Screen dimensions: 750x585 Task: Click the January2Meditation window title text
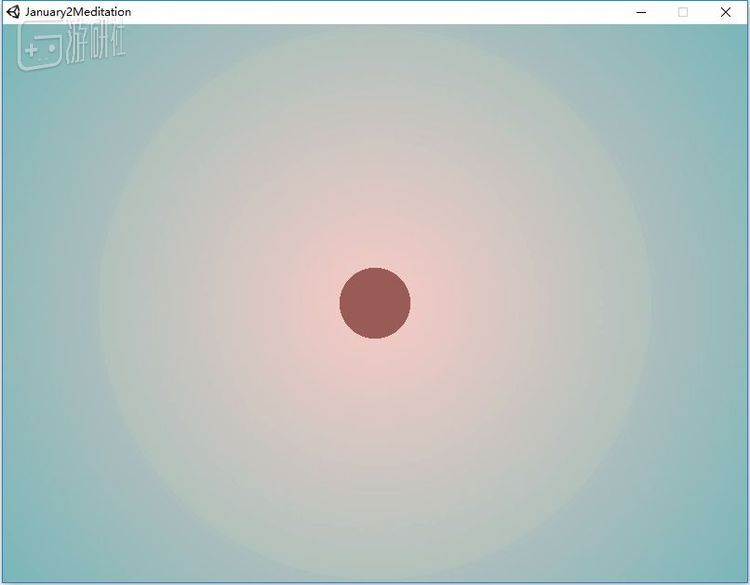(78, 12)
